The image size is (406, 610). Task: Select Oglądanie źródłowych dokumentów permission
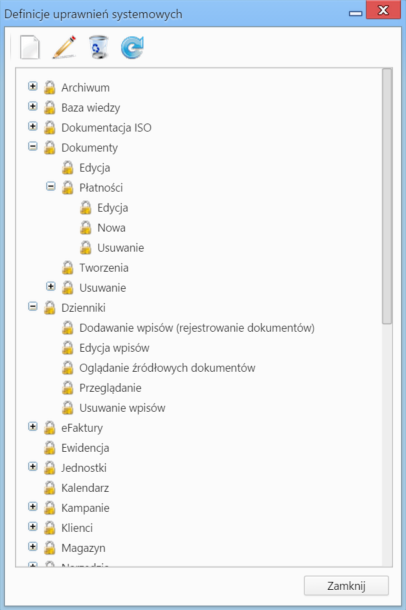tap(167, 368)
